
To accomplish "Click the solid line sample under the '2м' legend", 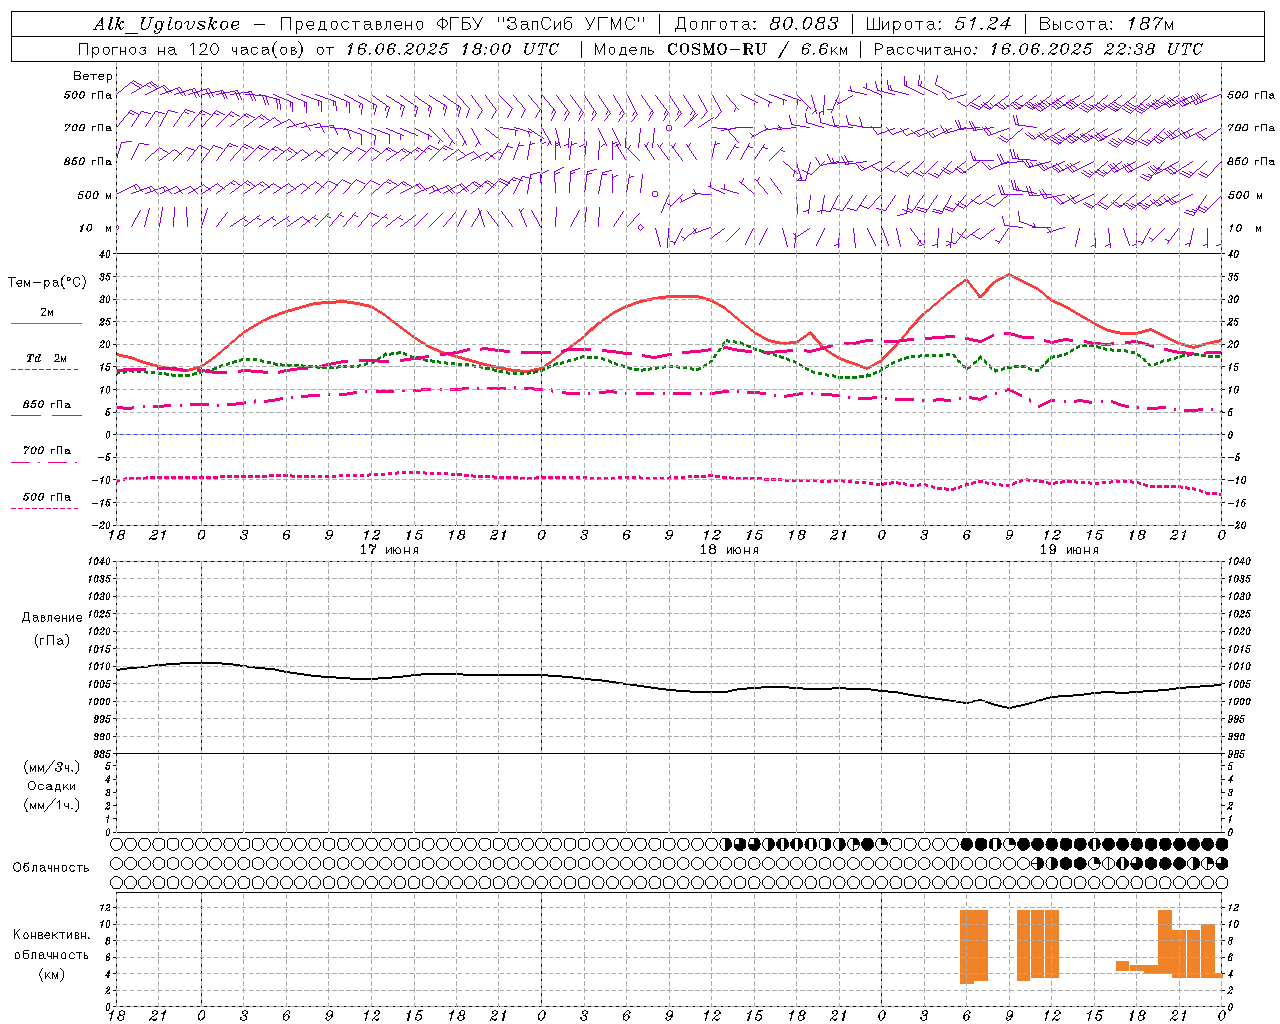I will [x=46, y=324].
